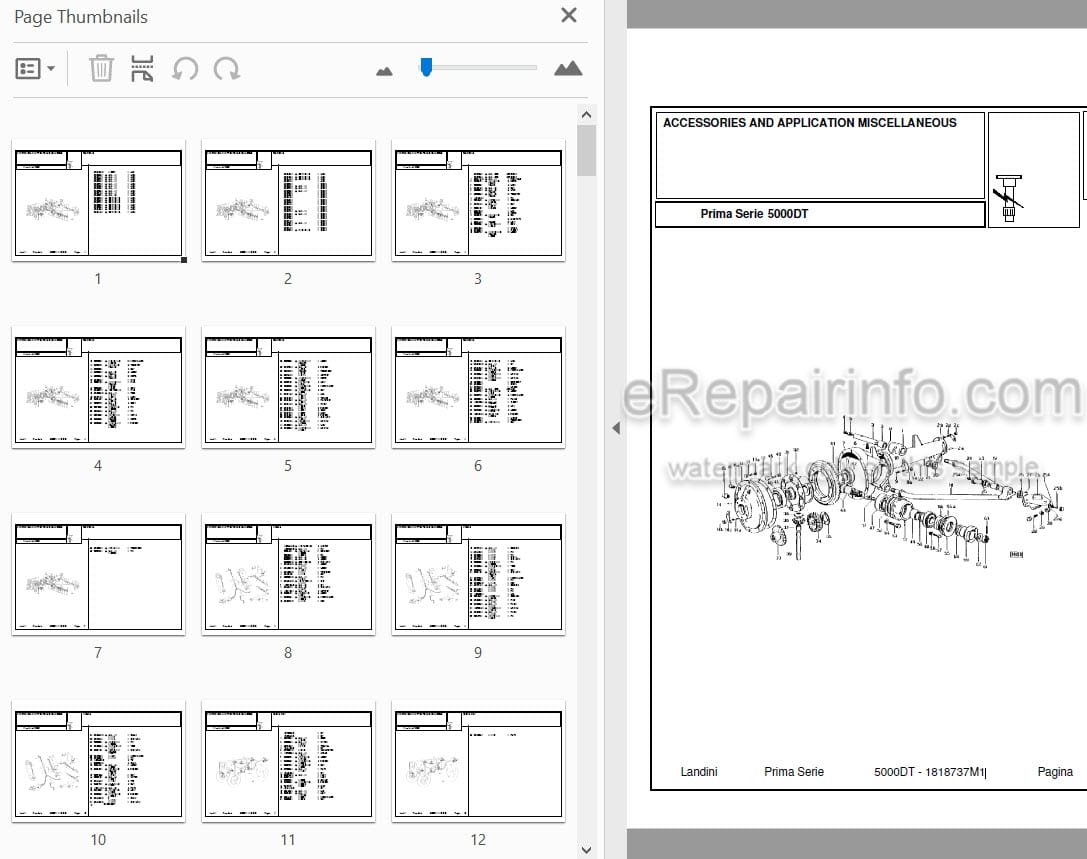Image resolution: width=1087 pixels, height=859 pixels.
Task: Collapse the navigation pane with left arrow
Action: click(x=616, y=428)
